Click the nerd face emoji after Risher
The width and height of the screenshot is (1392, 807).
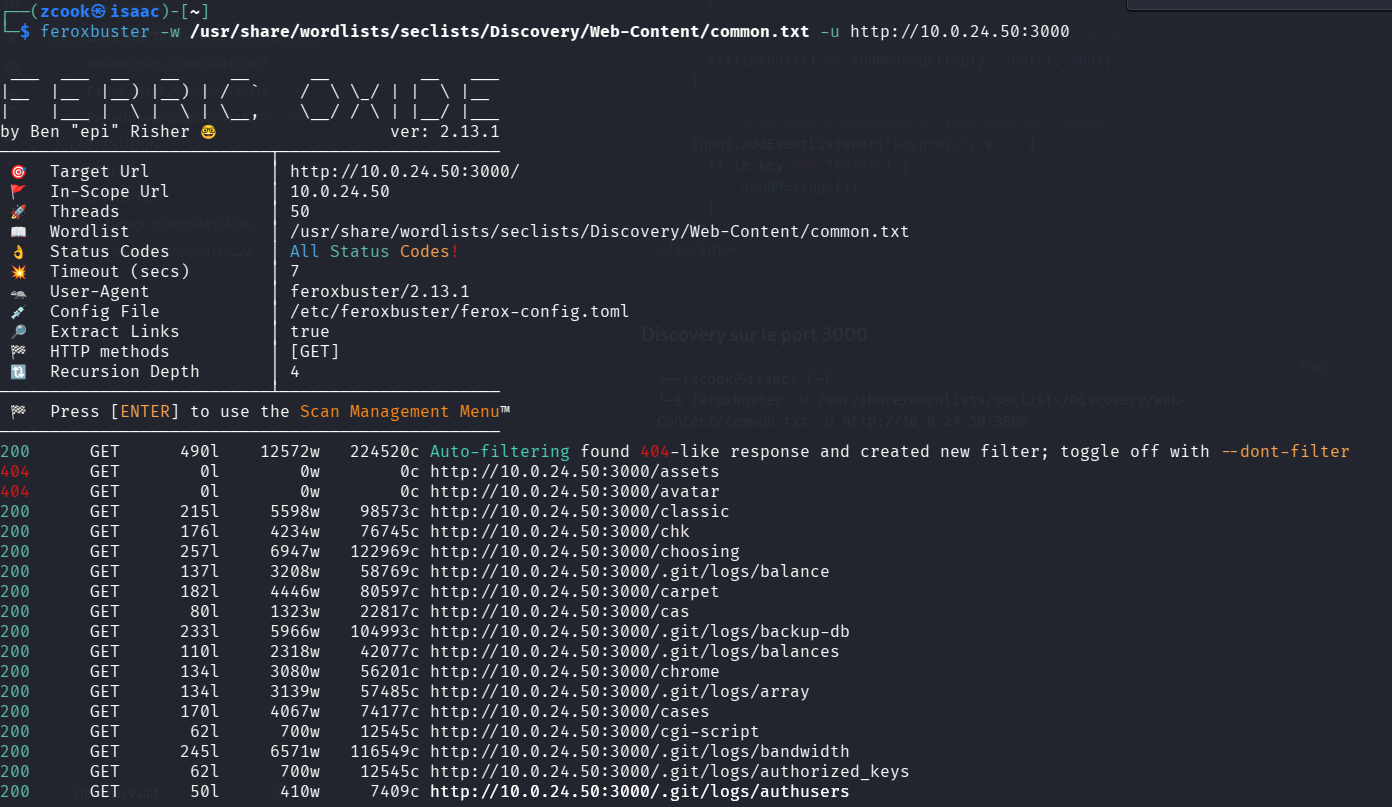tap(208, 132)
